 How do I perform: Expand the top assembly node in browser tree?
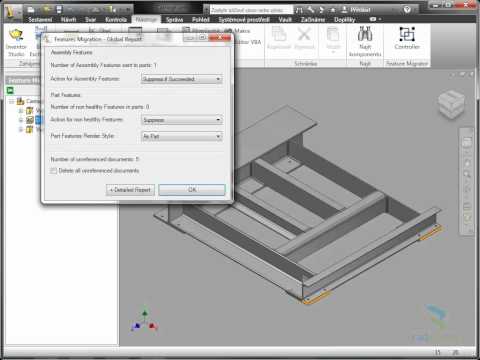[x=11, y=101]
